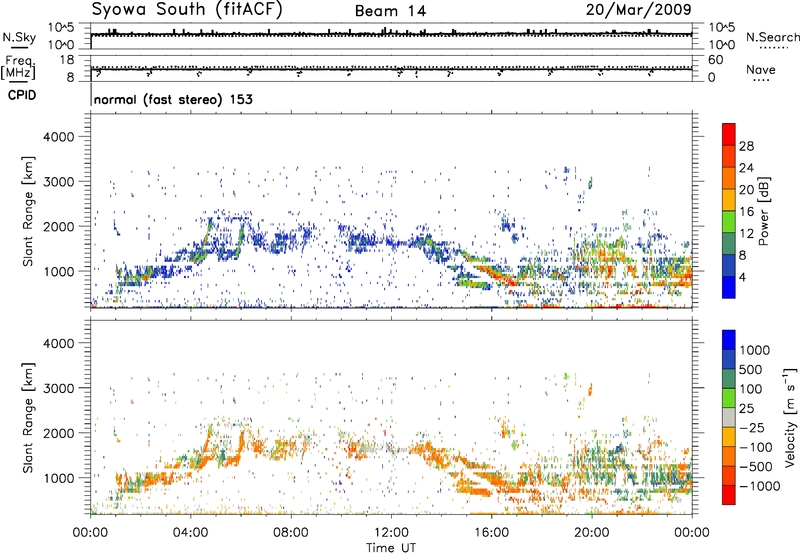This screenshot has height=554, width=800.
Task: Click '3000' tick on velocity panel axis
Action: [58, 388]
